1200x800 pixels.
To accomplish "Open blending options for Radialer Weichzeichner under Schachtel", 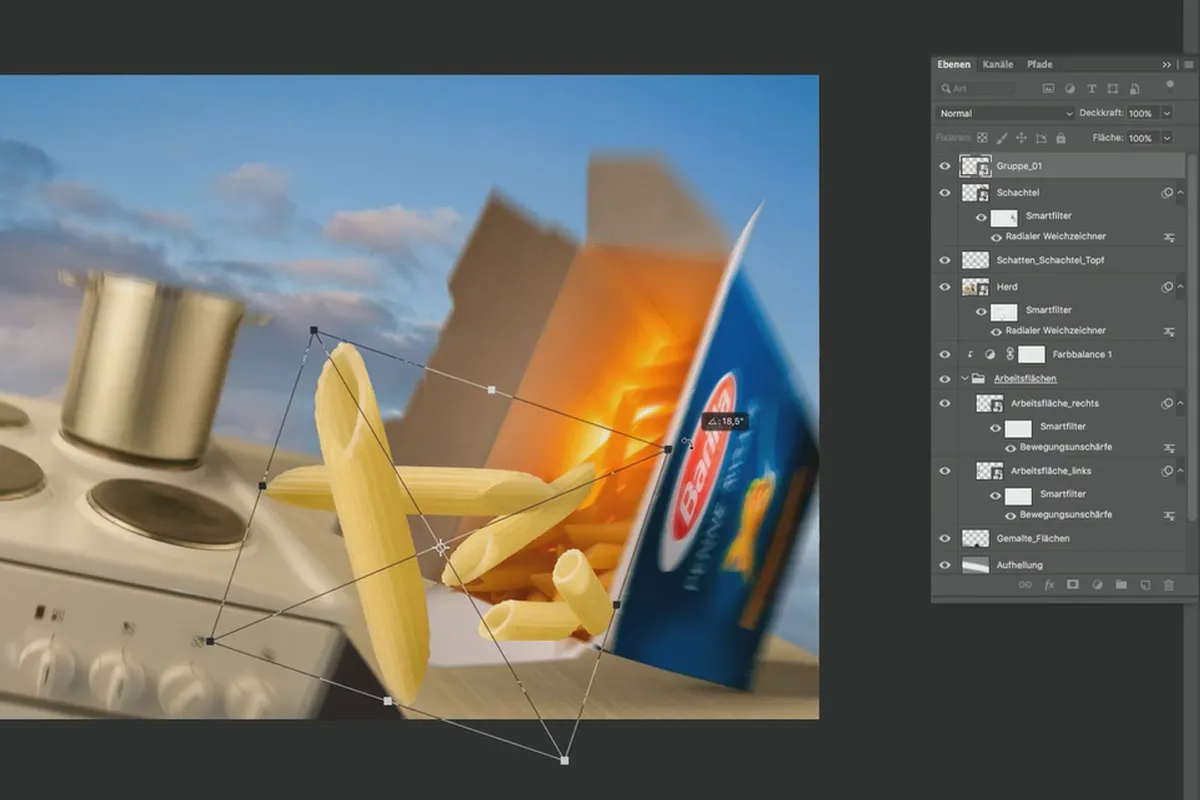I will pos(1169,237).
